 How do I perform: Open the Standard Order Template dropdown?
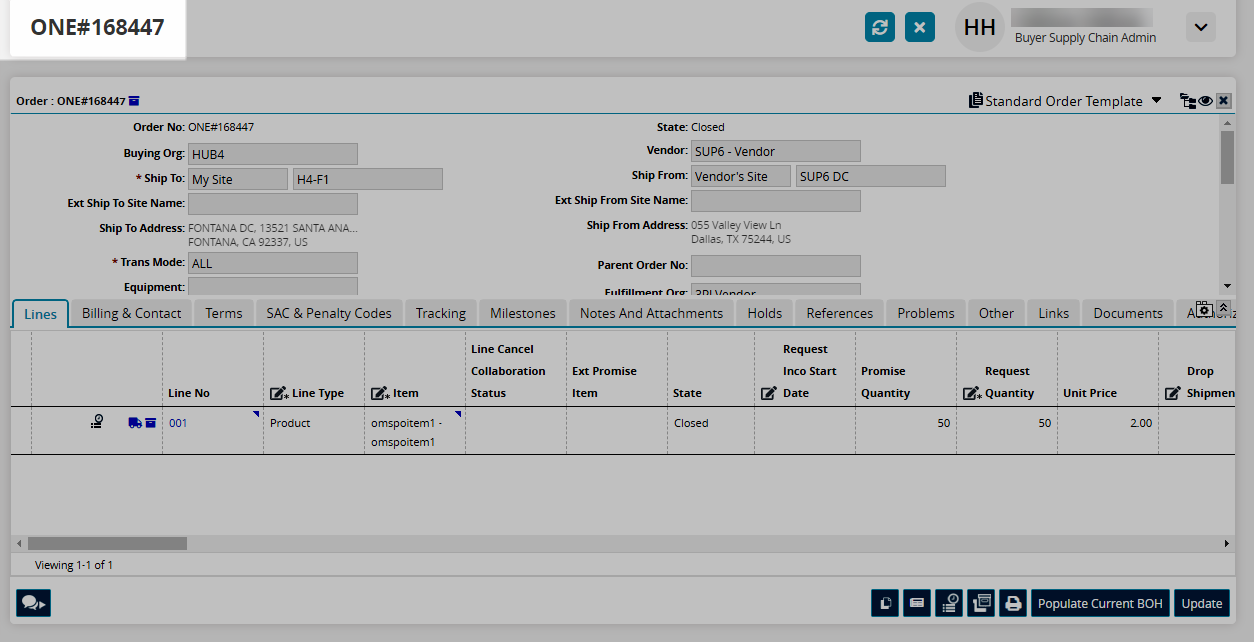[x=1066, y=101]
